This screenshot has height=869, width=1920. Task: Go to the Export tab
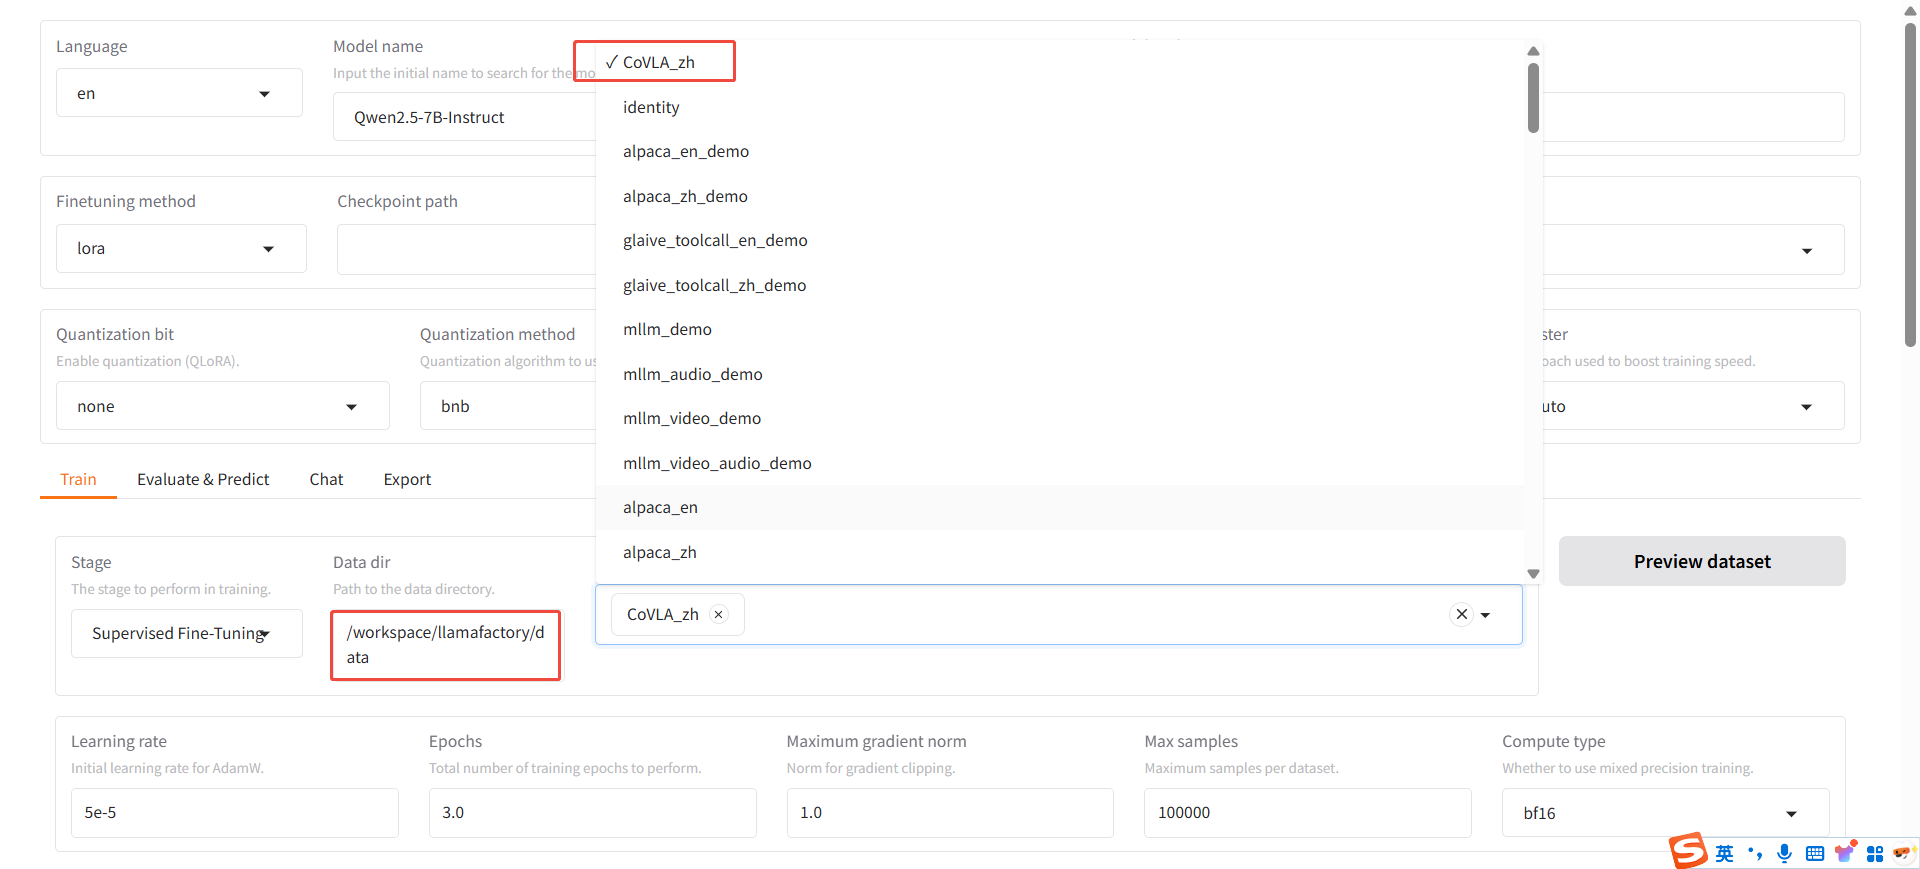coord(407,480)
